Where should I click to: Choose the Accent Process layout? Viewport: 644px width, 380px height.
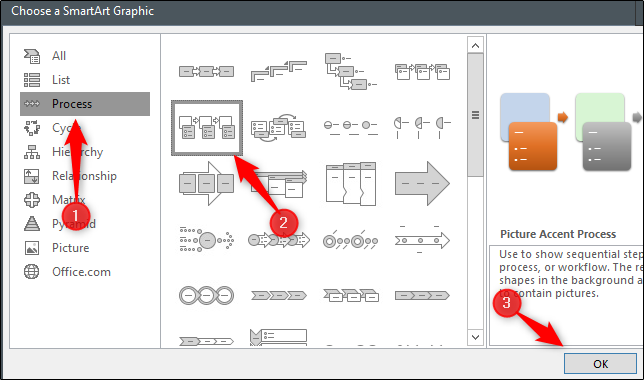coord(422,71)
